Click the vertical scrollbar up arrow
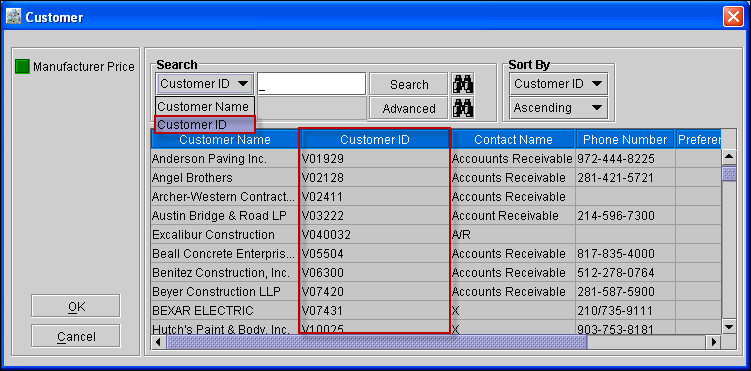Image resolution: width=751 pixels, height=371 pixels. [x=728, y=157]
